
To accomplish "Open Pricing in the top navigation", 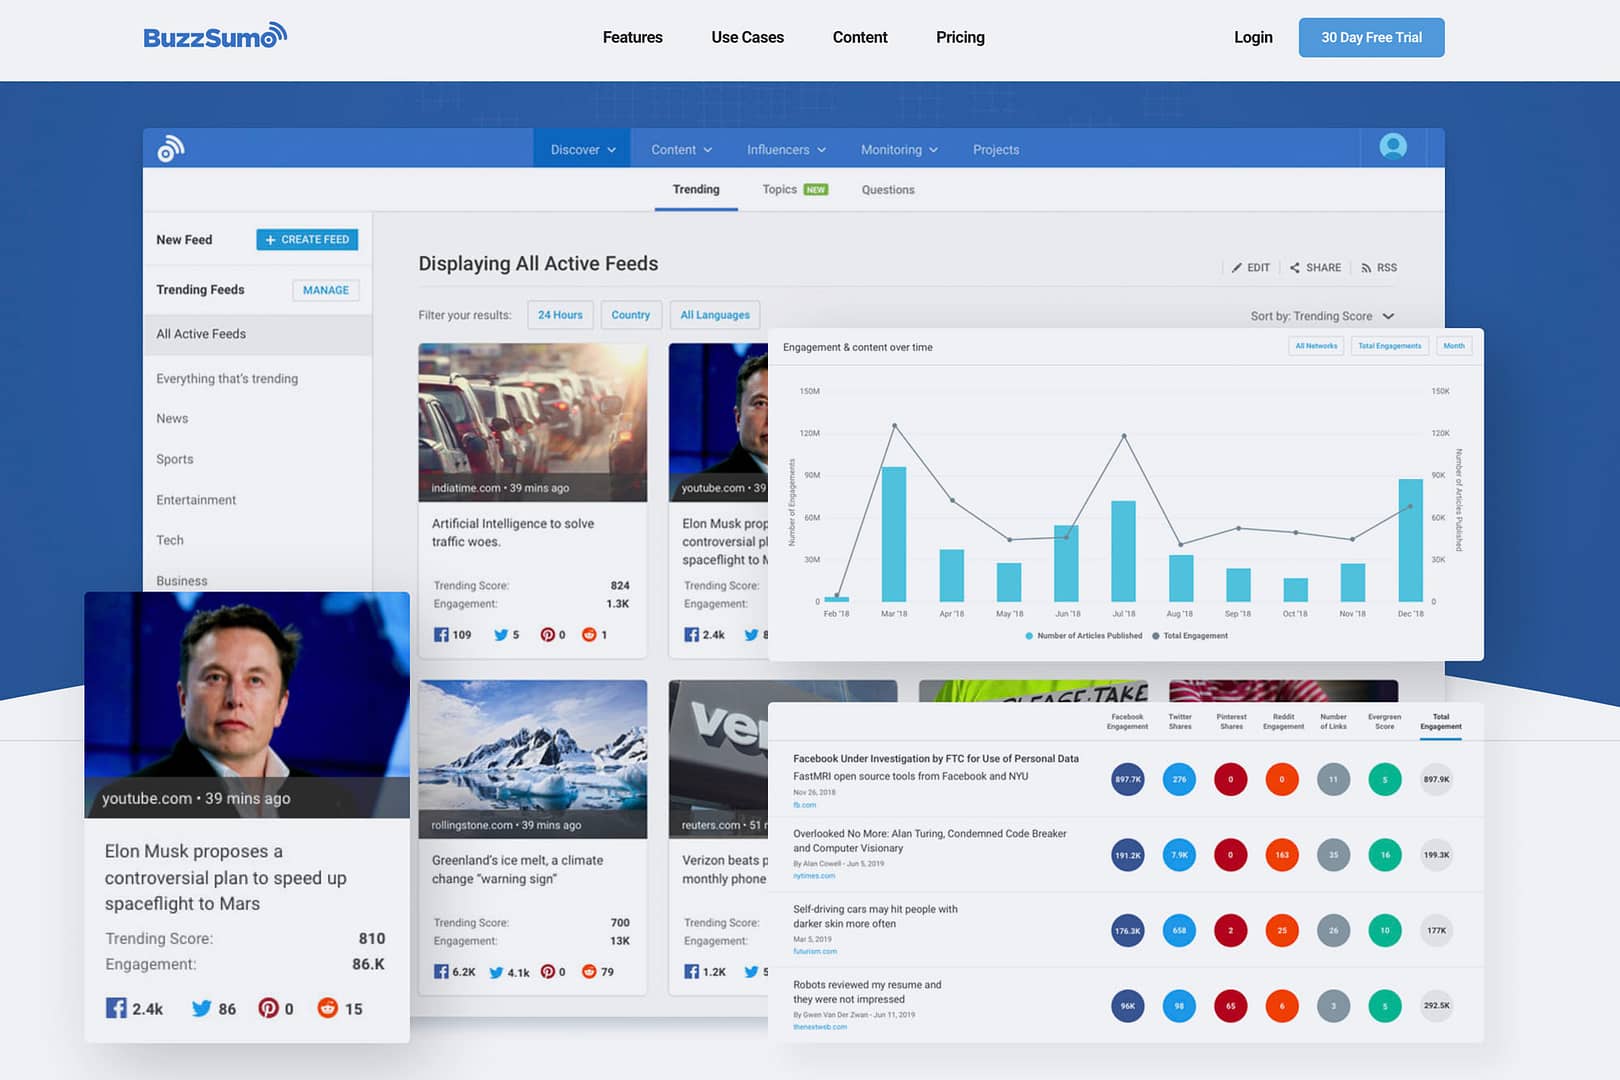I will (960, 37).
